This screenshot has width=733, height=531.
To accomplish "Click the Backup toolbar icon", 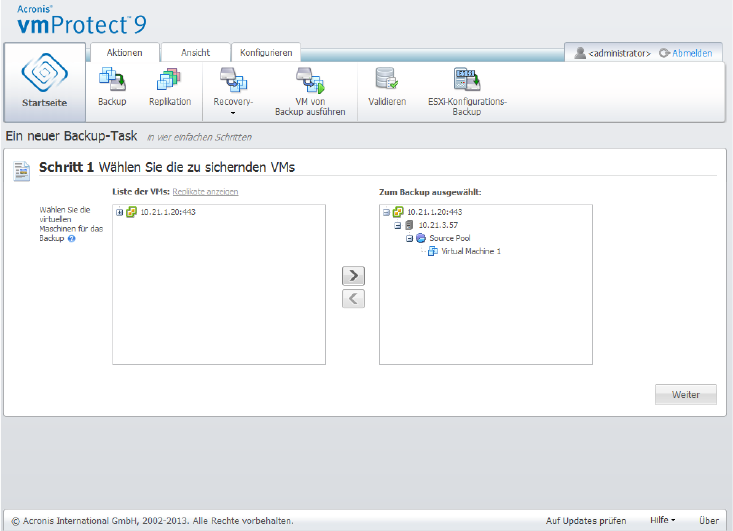I will 112,79.
